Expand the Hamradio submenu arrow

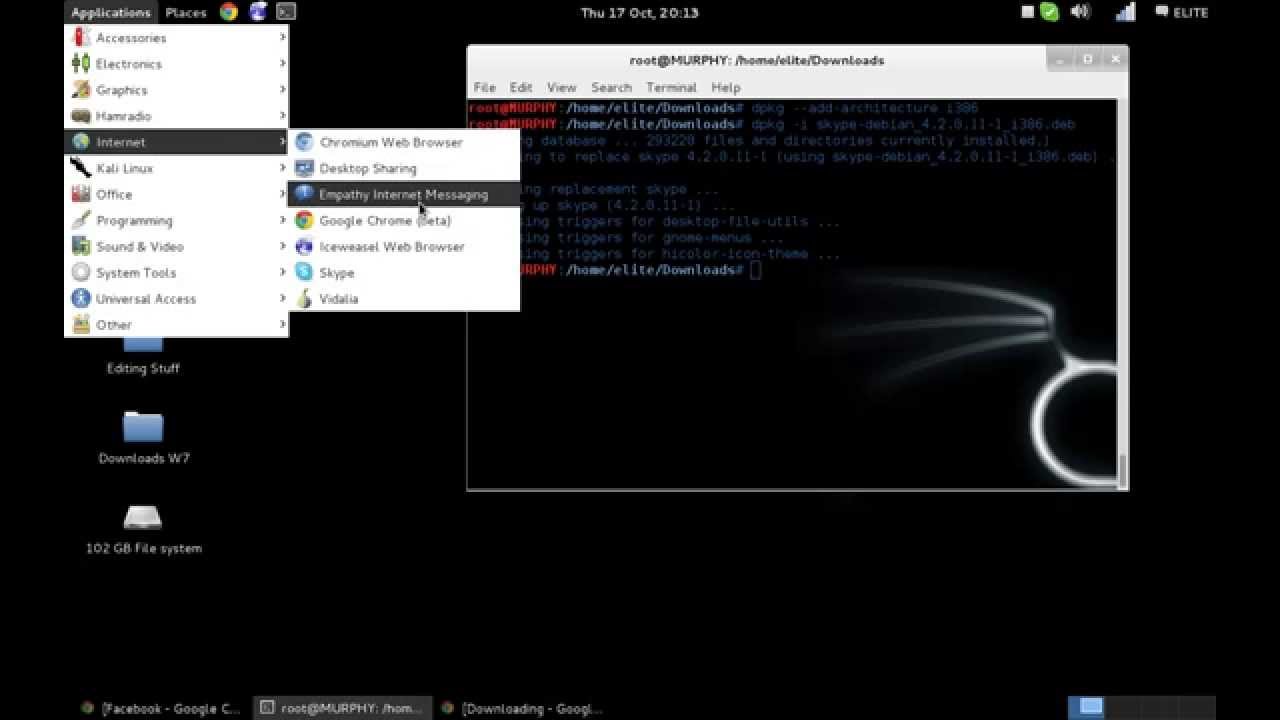click(283, 116)
